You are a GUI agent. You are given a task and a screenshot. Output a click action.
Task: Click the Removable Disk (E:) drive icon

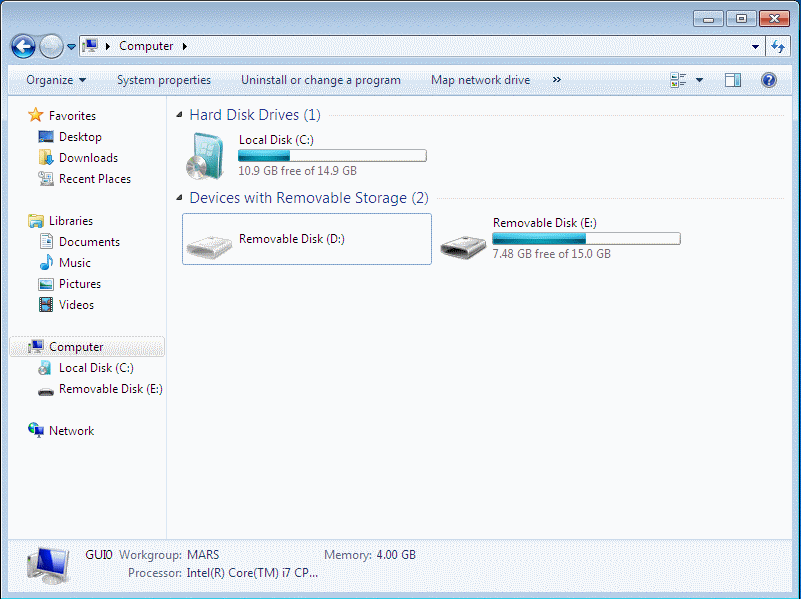46,388
